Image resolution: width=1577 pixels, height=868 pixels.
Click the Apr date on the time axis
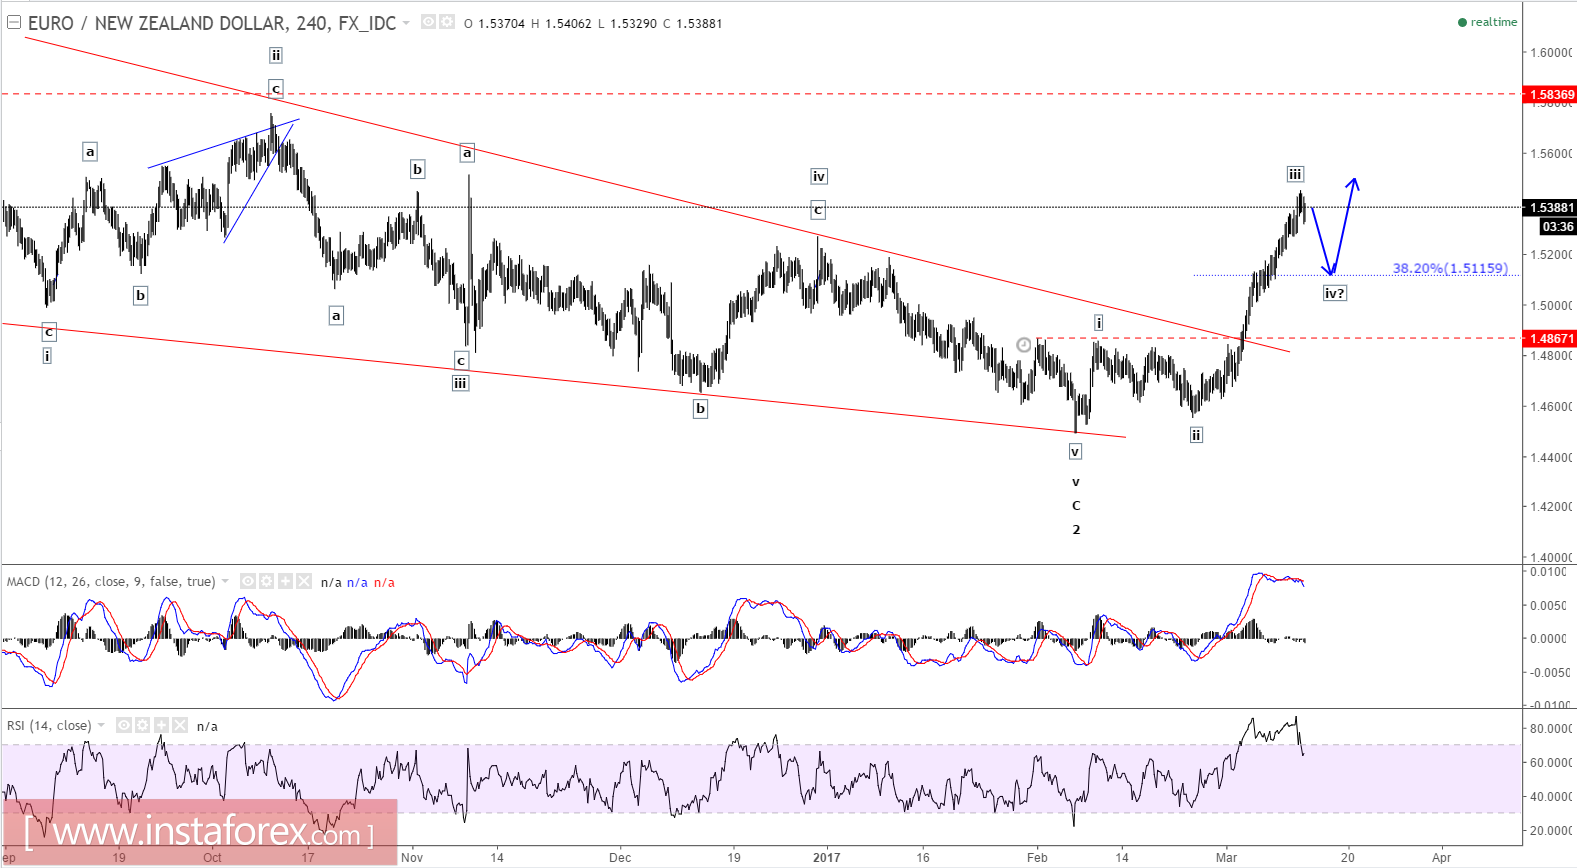click(1441, 857)
